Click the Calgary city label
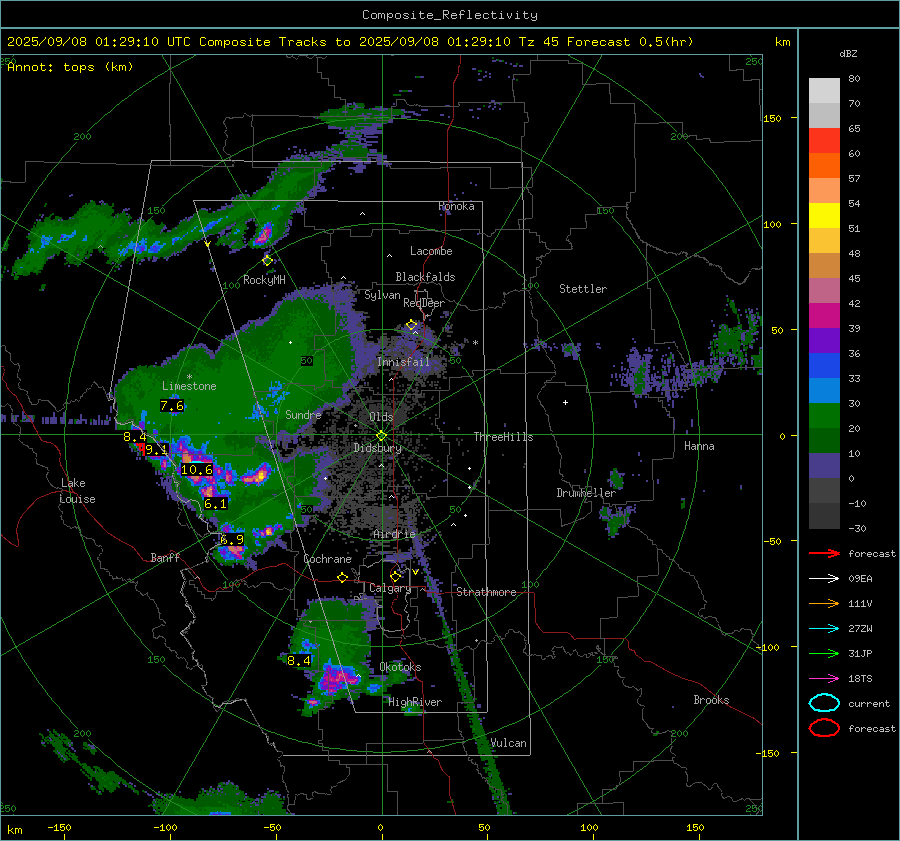 click(x=390, y=588)
